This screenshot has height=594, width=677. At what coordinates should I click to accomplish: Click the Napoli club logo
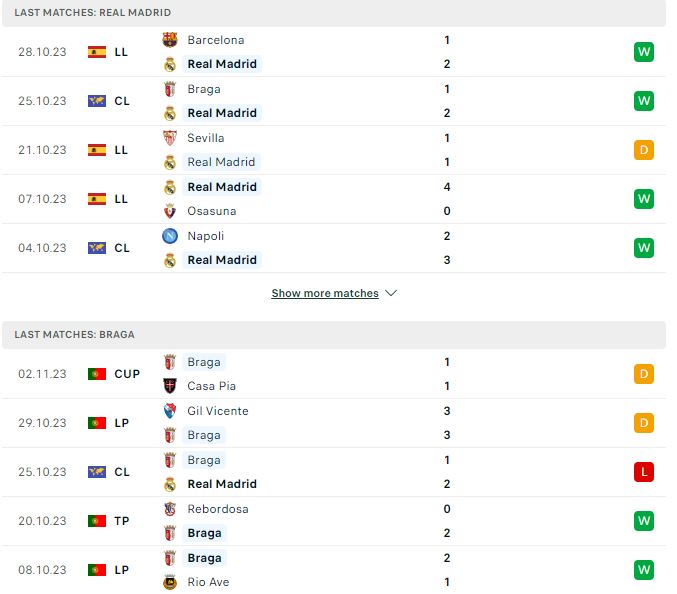point(170,236)
